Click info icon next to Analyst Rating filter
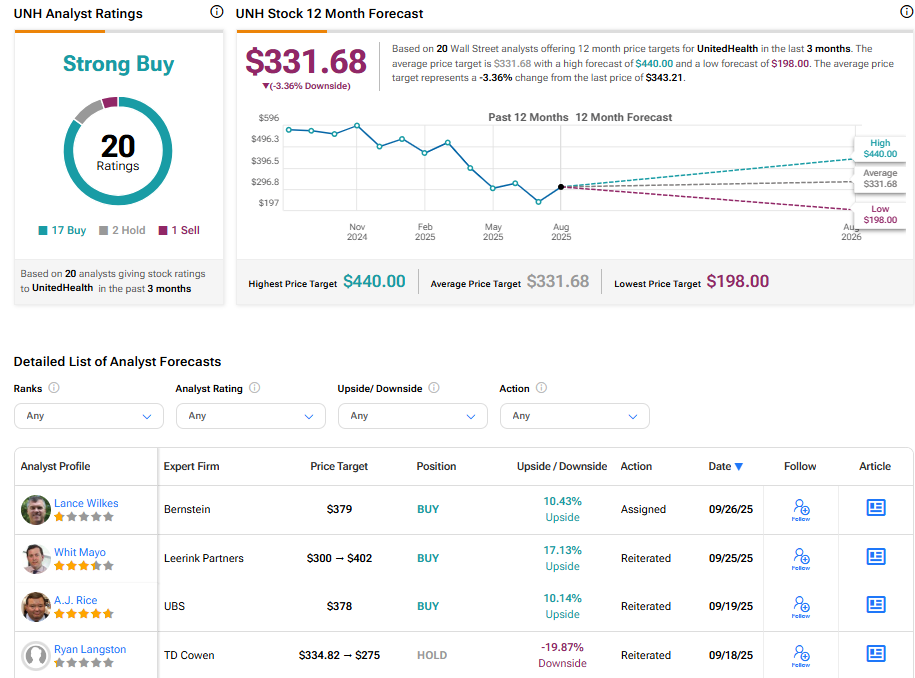 point(255,388)
